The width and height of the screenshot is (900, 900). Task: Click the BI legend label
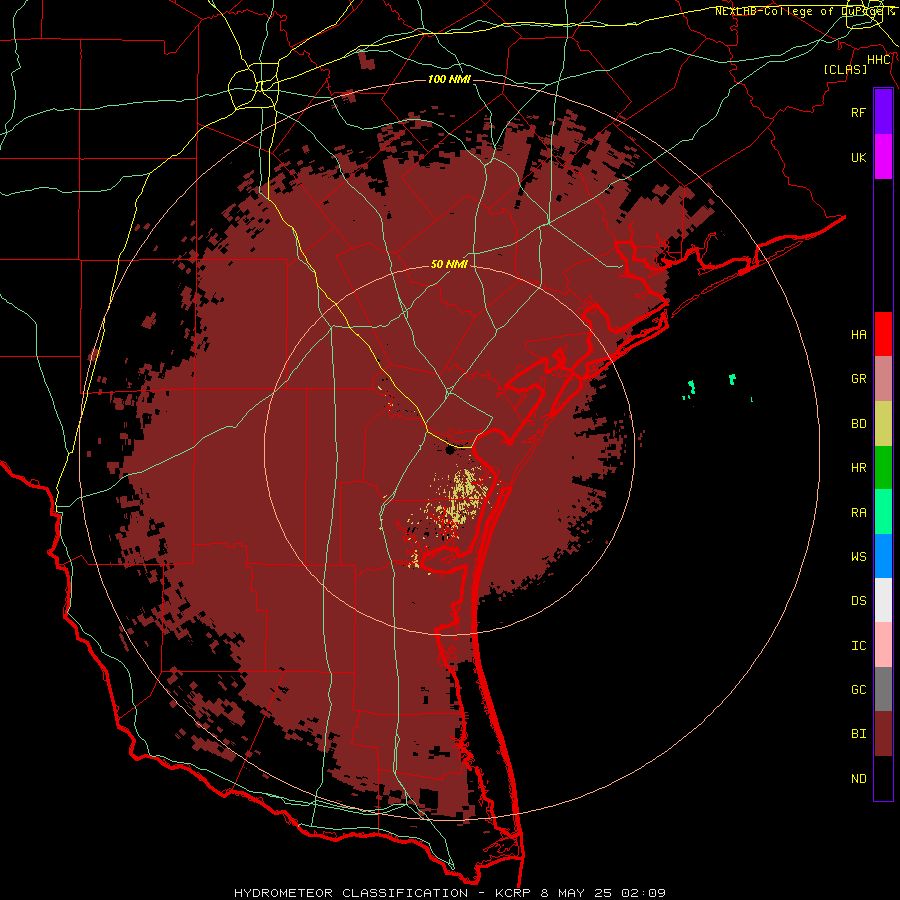858,734
